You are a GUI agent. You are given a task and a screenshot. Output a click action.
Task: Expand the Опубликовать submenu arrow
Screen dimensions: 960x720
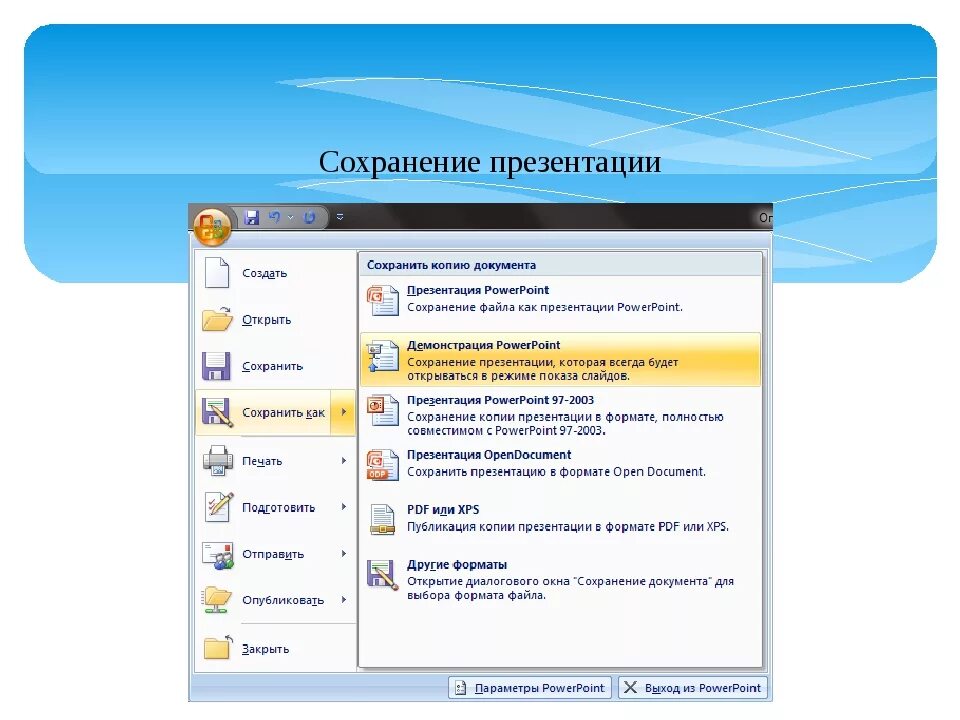pos(344,600)
